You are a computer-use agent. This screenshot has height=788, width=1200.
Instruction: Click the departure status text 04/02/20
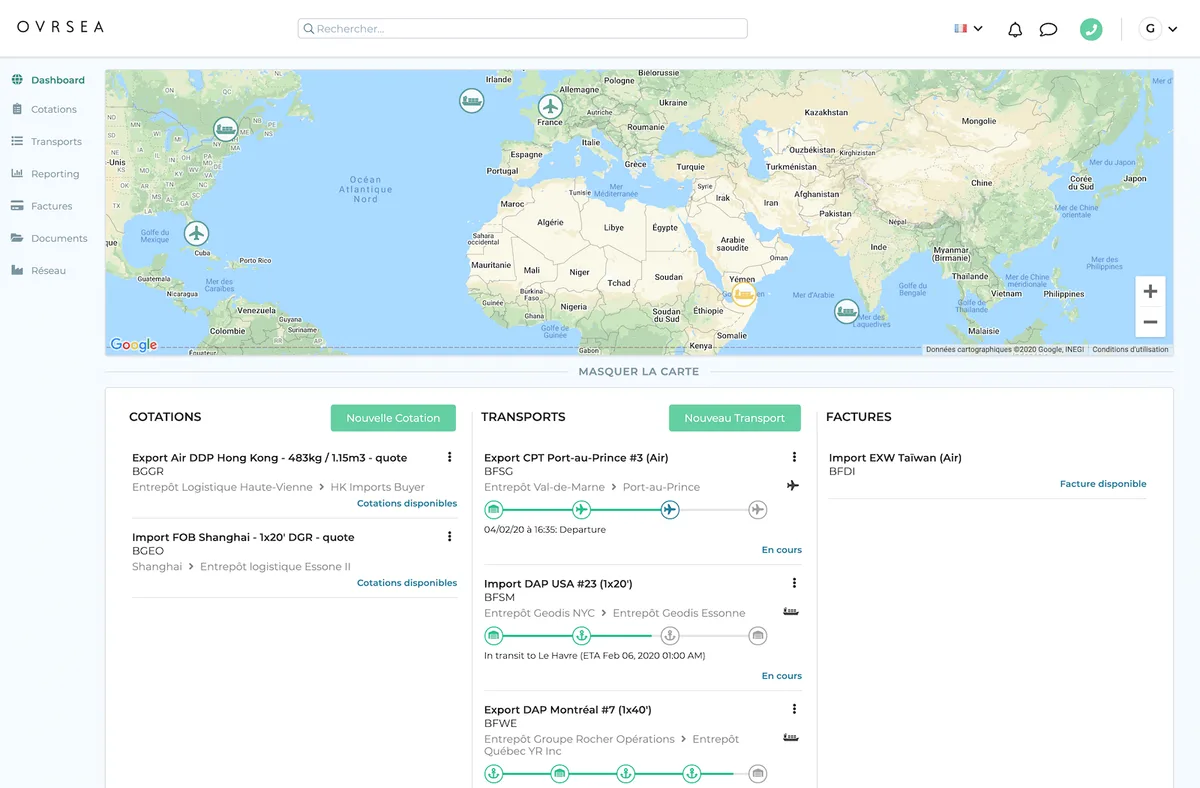tap(545, 530)
